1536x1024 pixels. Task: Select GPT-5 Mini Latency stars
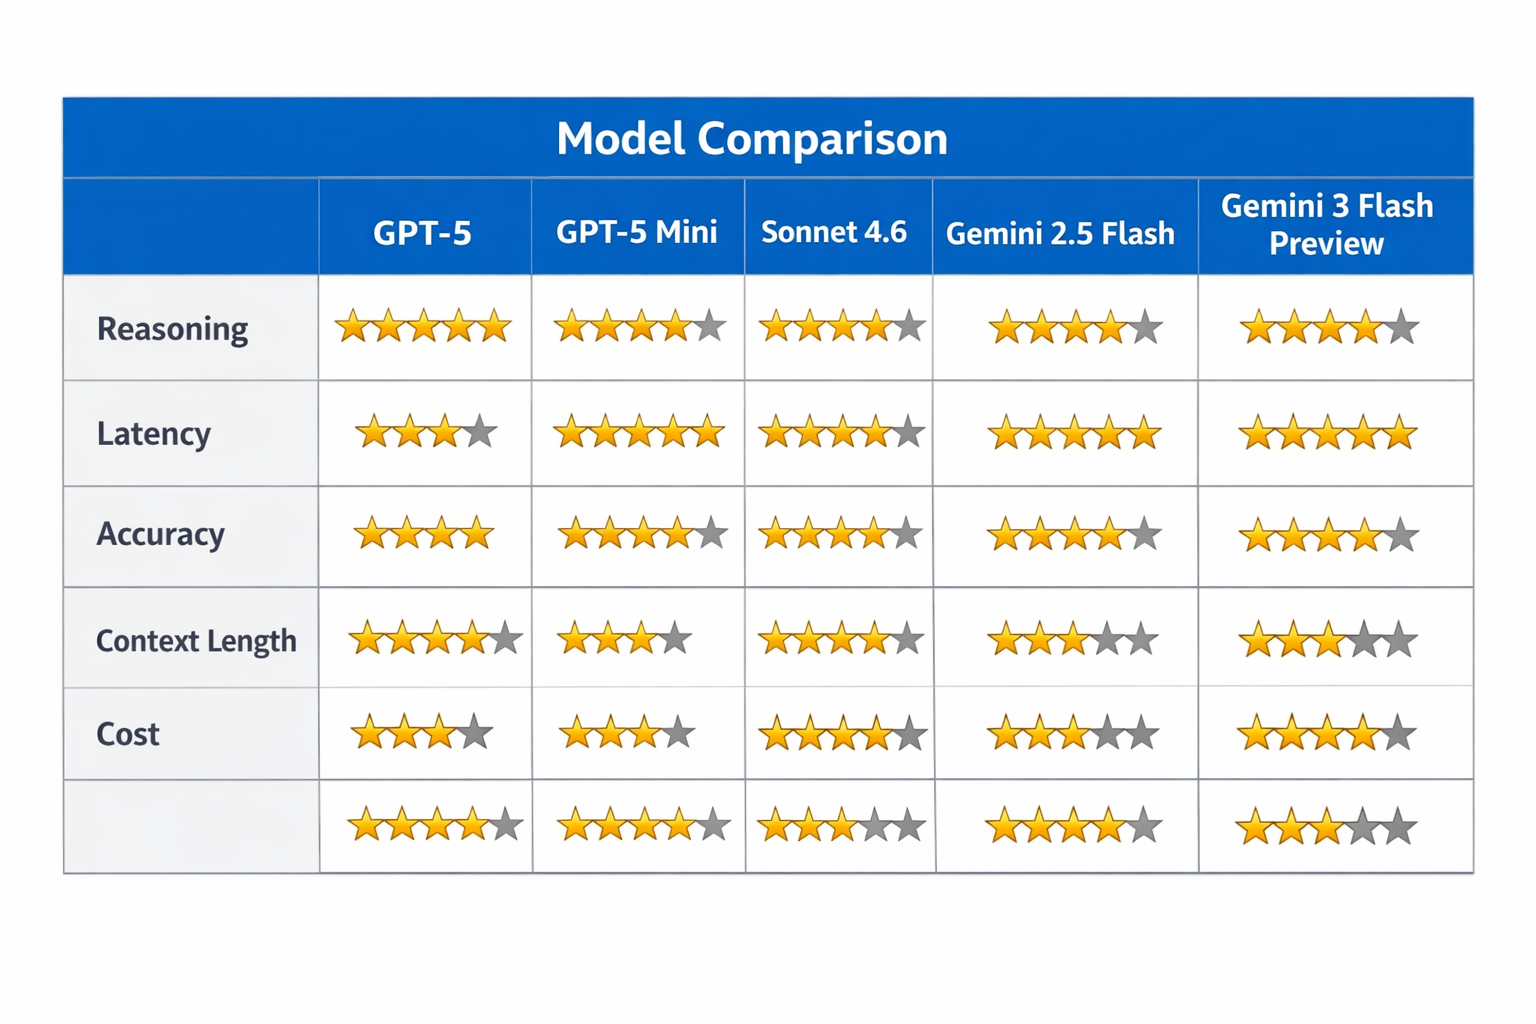[639, 432]
